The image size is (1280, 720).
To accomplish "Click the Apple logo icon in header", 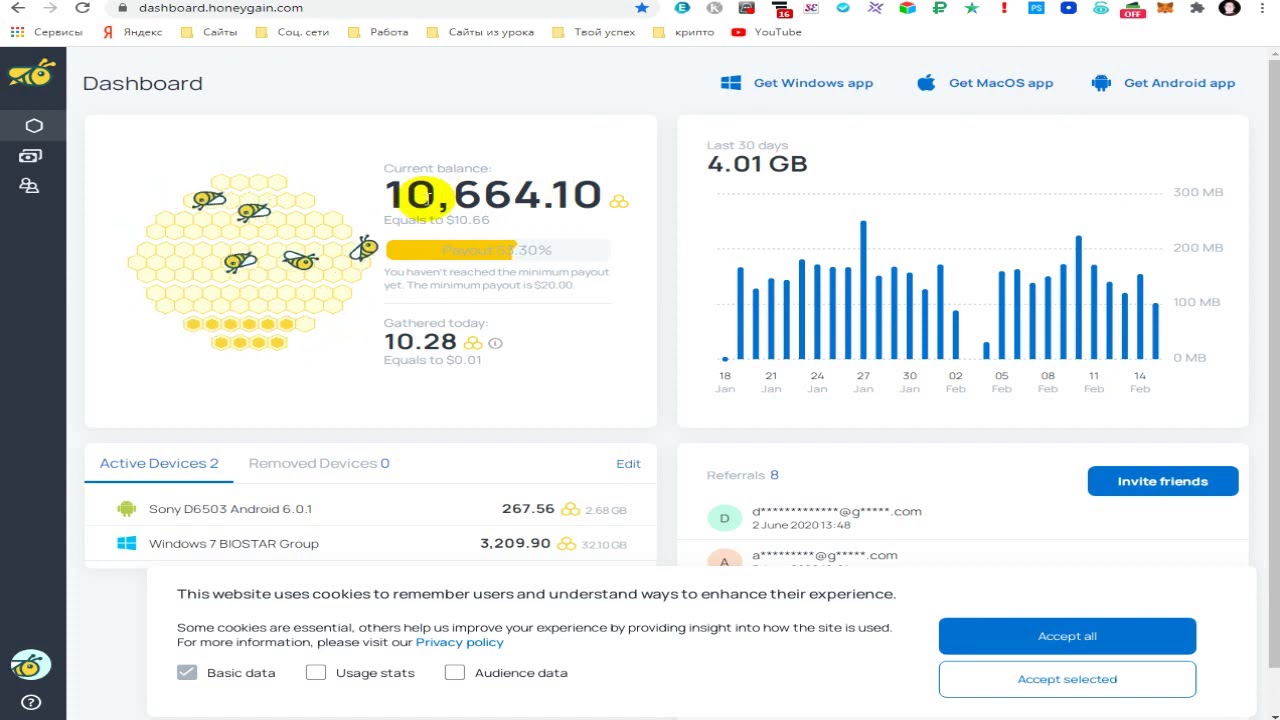I will (x=926, y=82).
